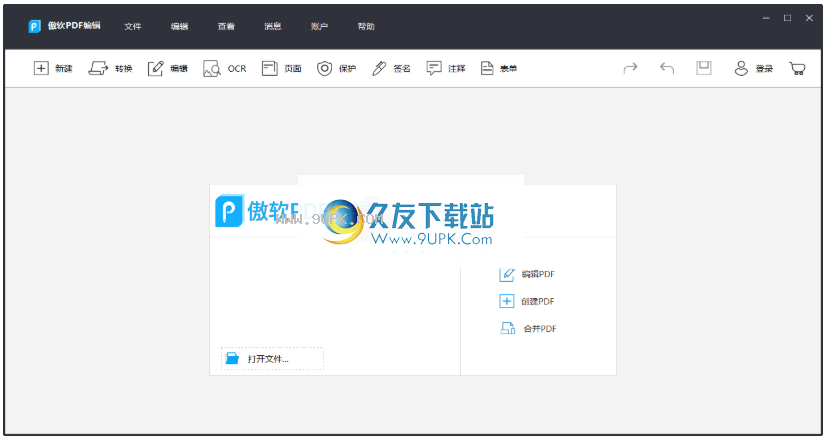
Task: Select the Edit (编辑) pencil tool in toolbar
Action: coord(155,68)
